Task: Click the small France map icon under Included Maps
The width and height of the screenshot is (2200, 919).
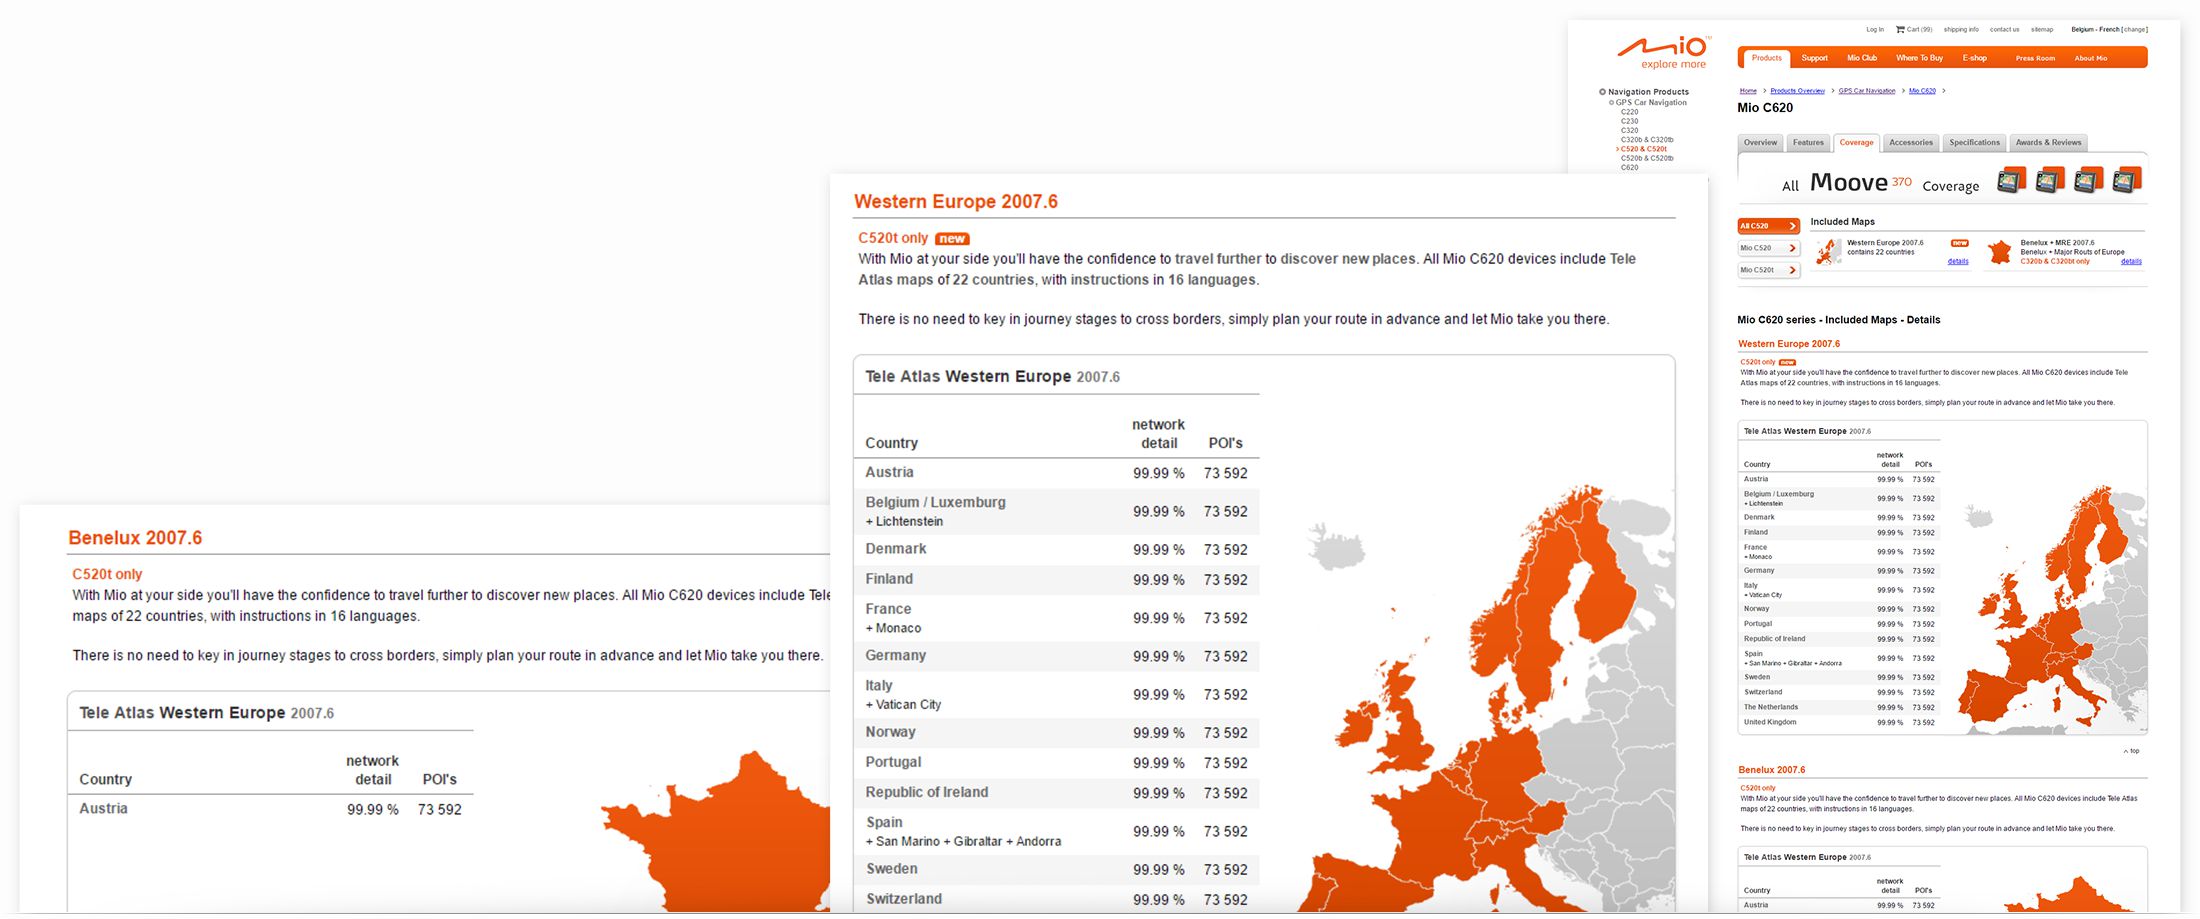Action: (1999, 252)
